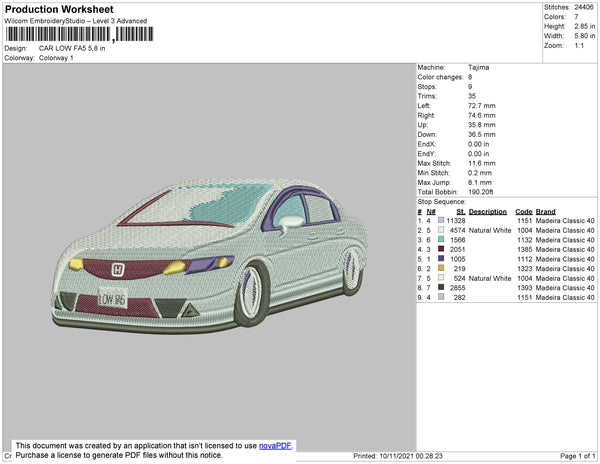This screenshot has height=464, width=600.
Task: Select the car embroidery design preview
Action: pos(210,250)
